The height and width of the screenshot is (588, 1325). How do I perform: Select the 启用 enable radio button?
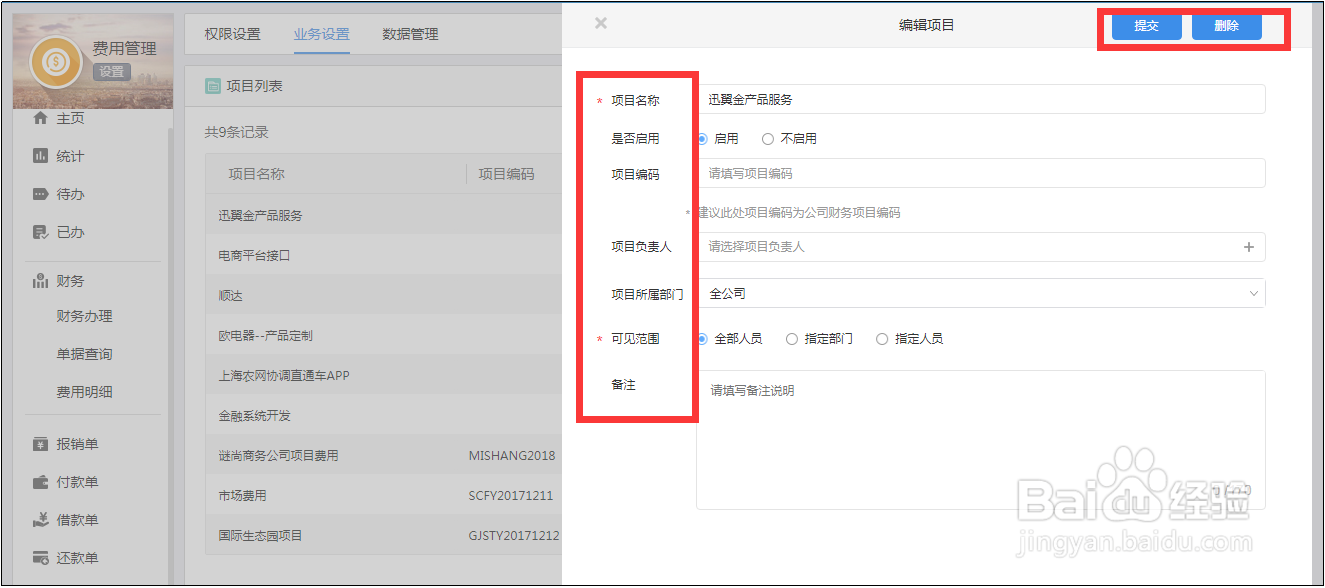click(705, 138)
